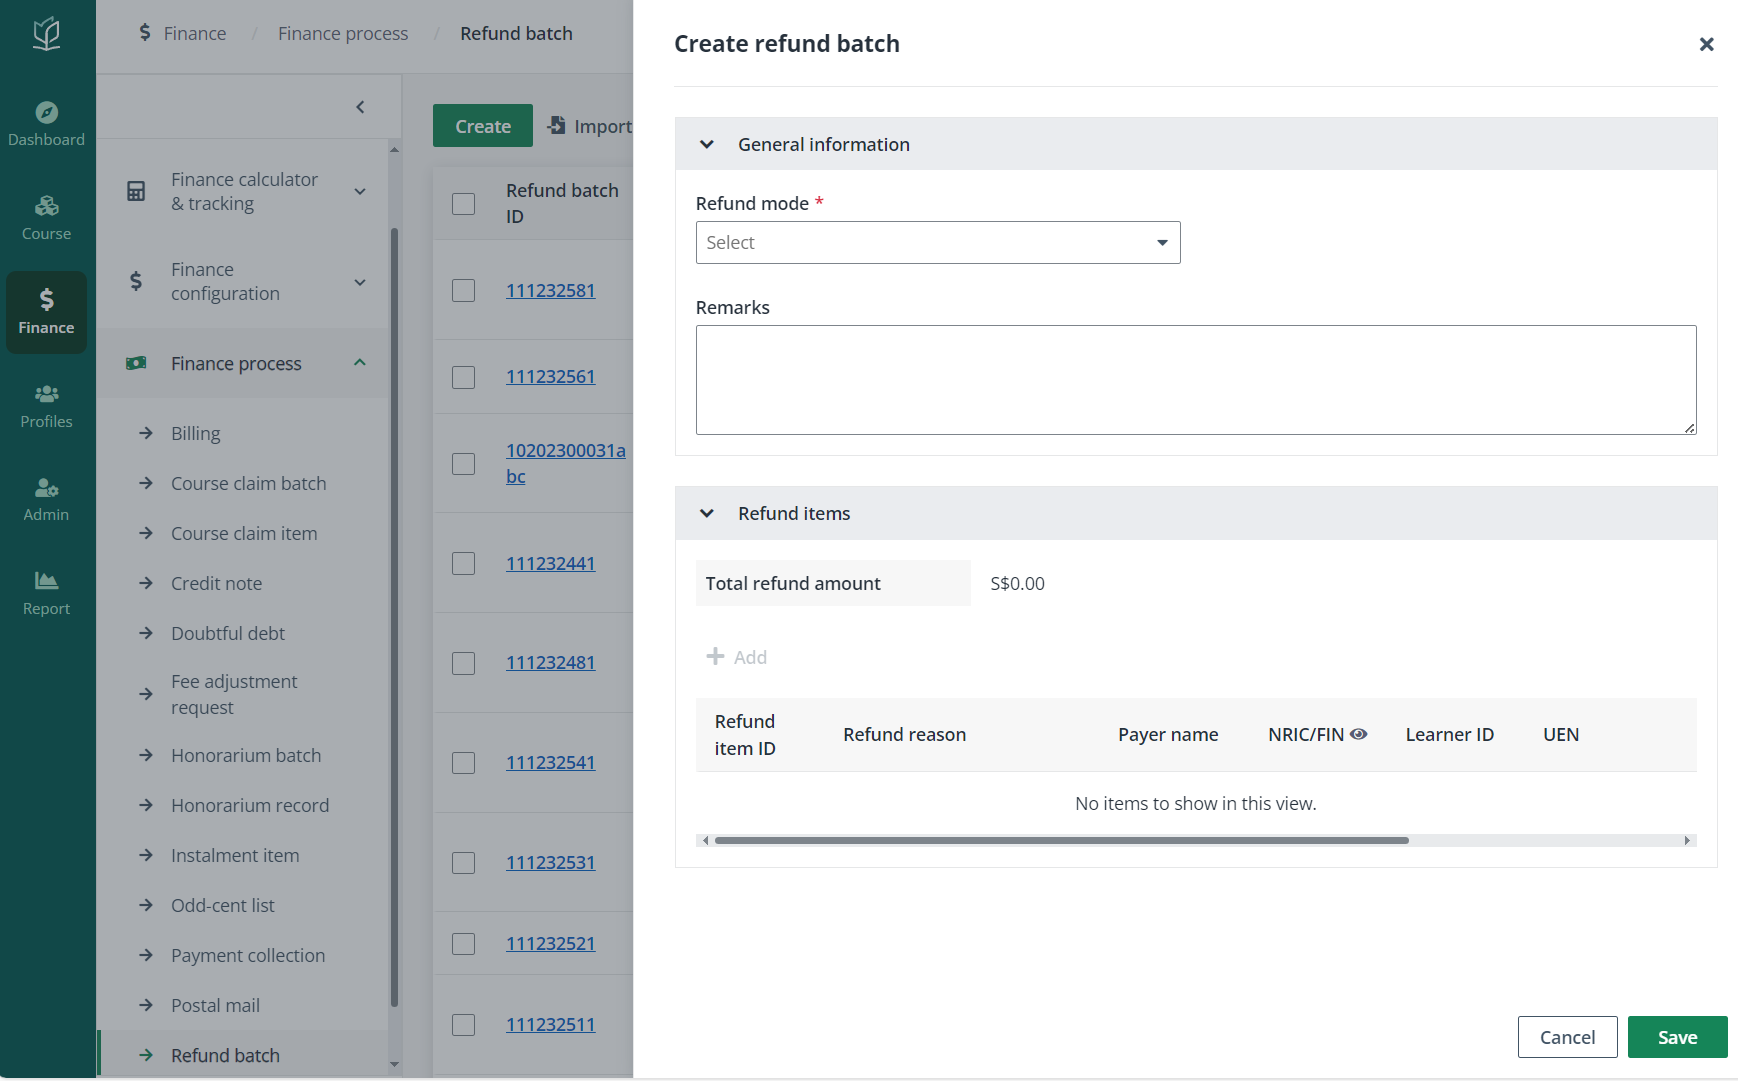Click the arrow icon beside Refund batch

146,1055
